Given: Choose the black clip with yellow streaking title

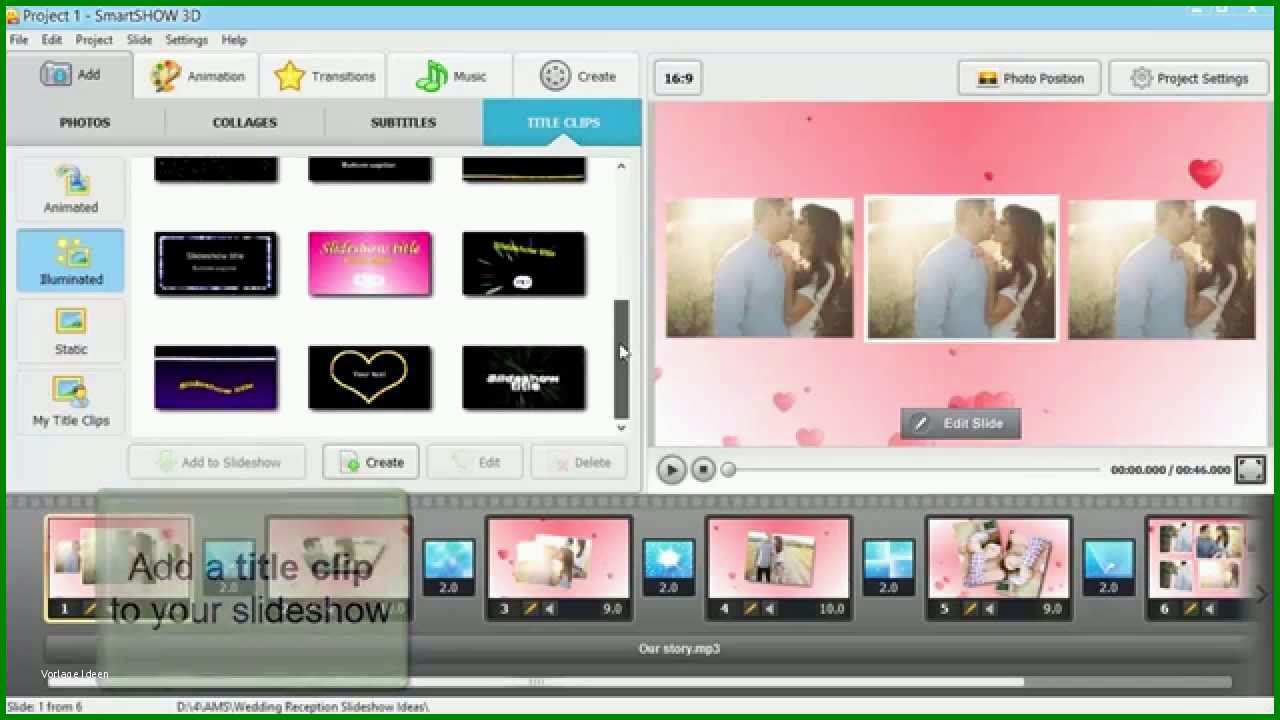Looking at the screenshot, I should pos(524,264).
